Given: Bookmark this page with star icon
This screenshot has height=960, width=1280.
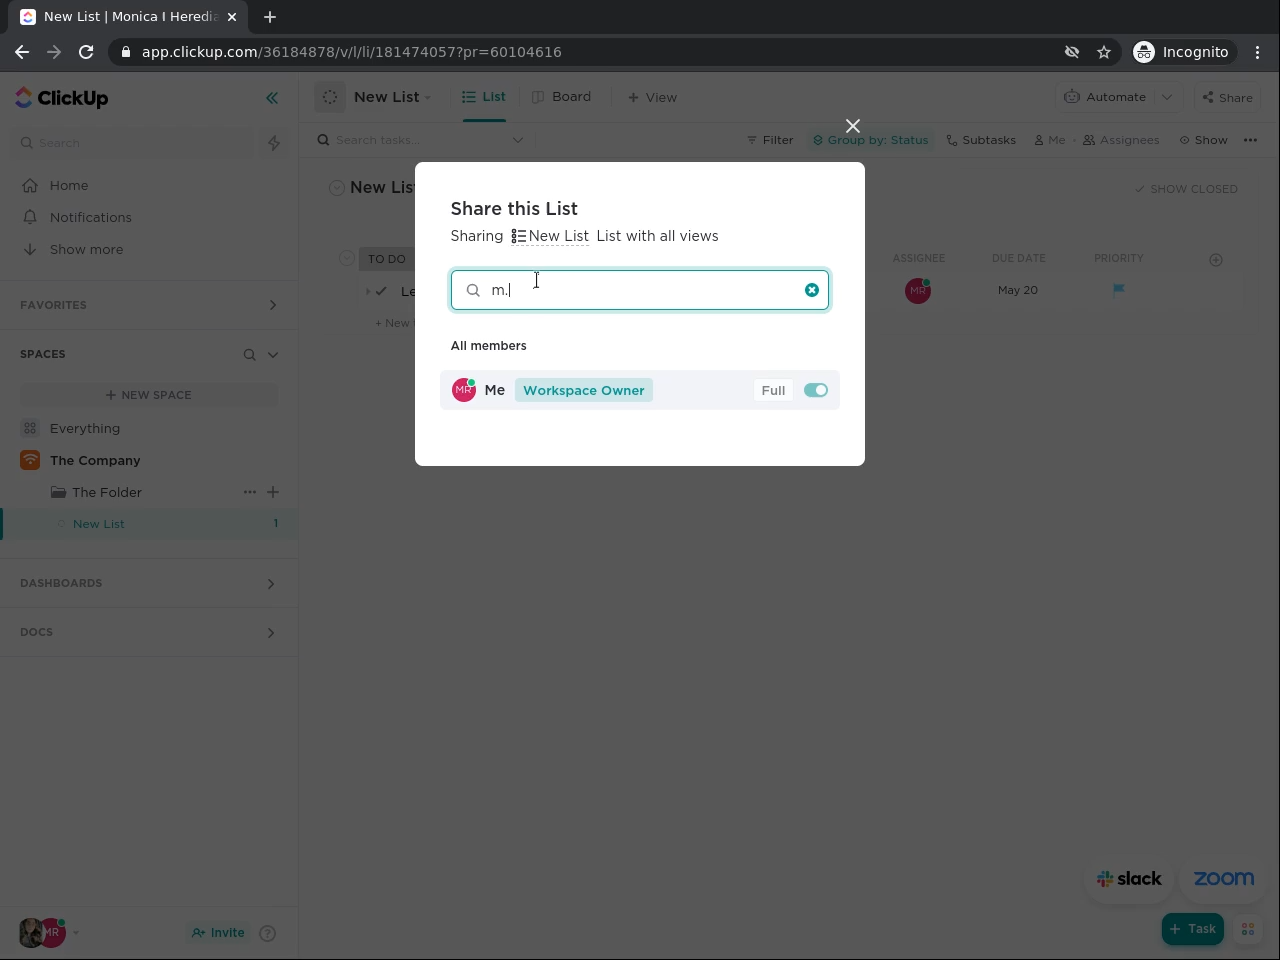Looking at the screenshot, I should point(1104,52).
